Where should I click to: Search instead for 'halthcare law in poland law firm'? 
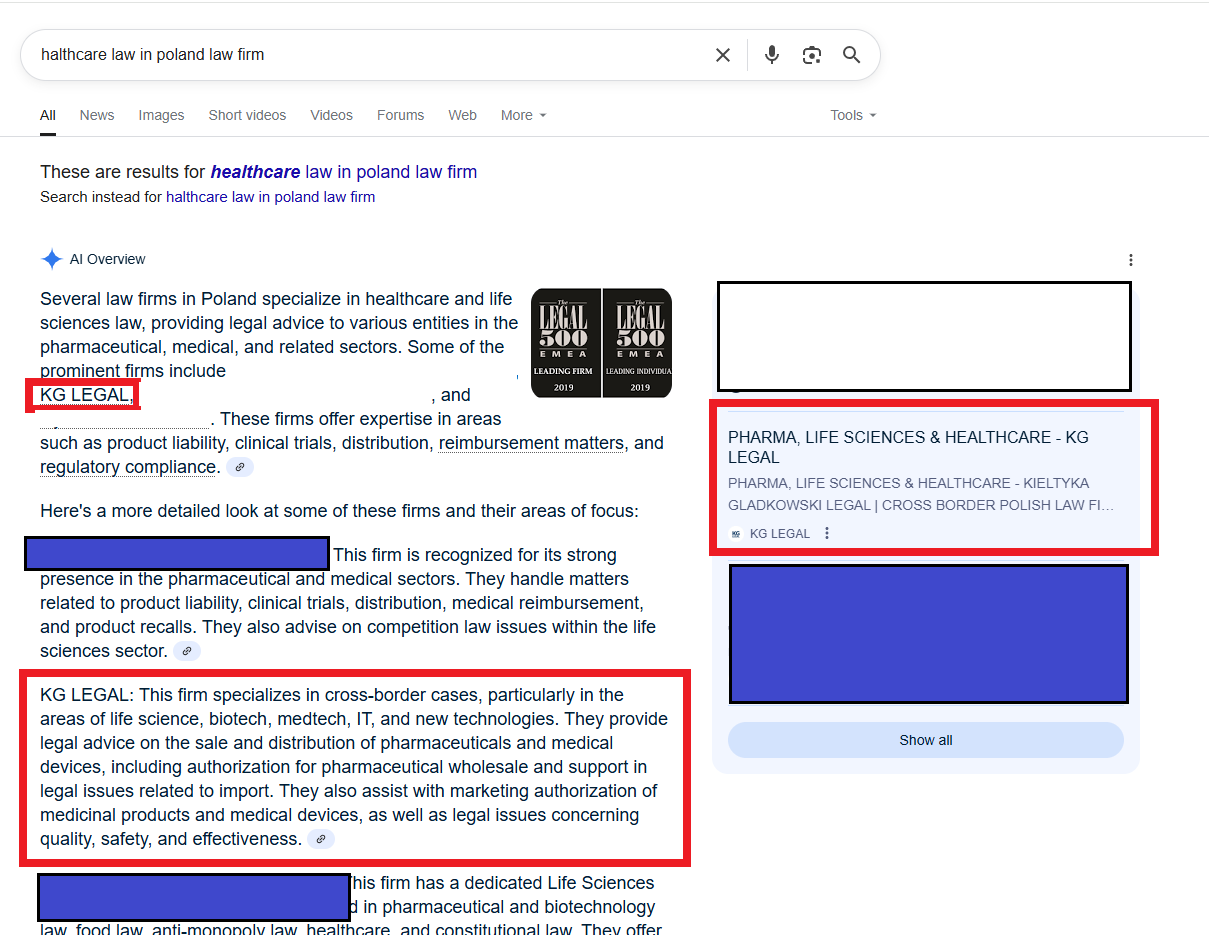[x=271, y=197]
